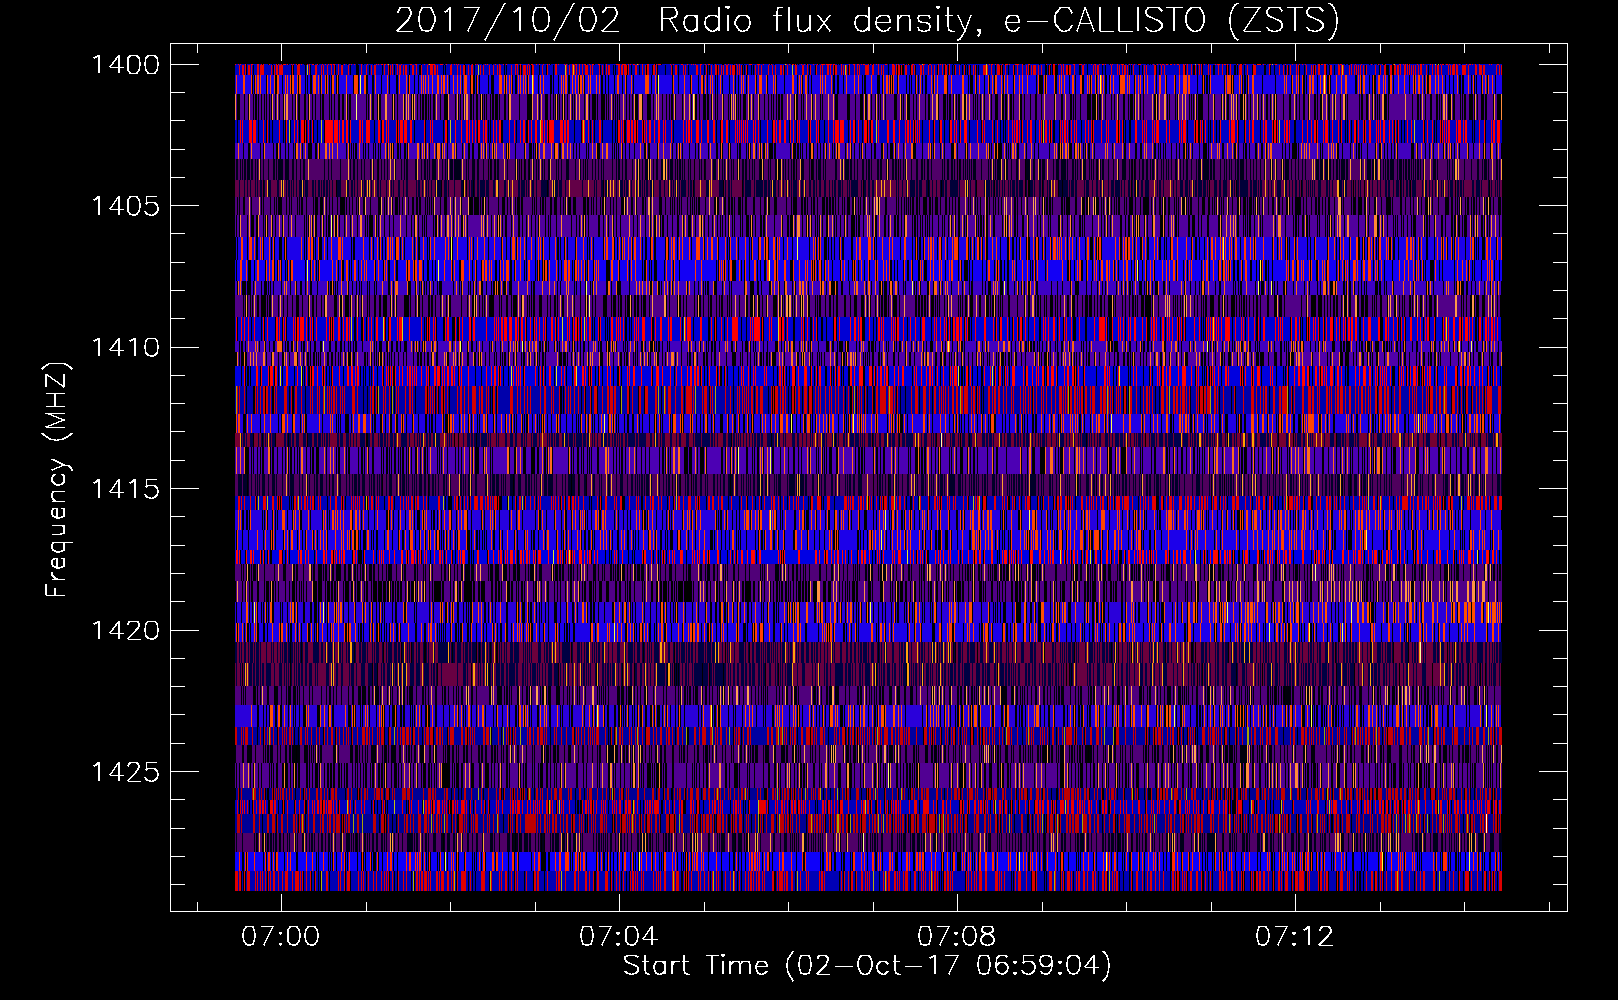
Task: Click the 1405 frequency tick label
Action: click(125, 206)
